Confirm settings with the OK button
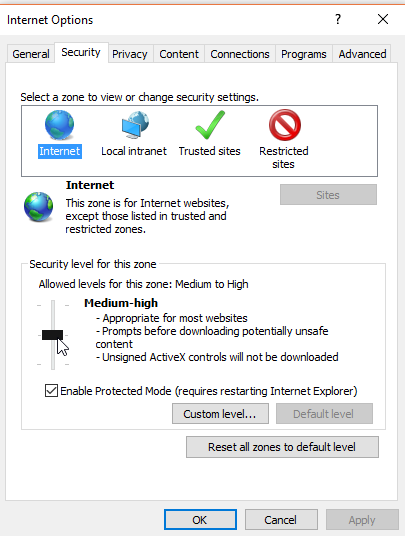405x536 pixels. pos(200,520)
